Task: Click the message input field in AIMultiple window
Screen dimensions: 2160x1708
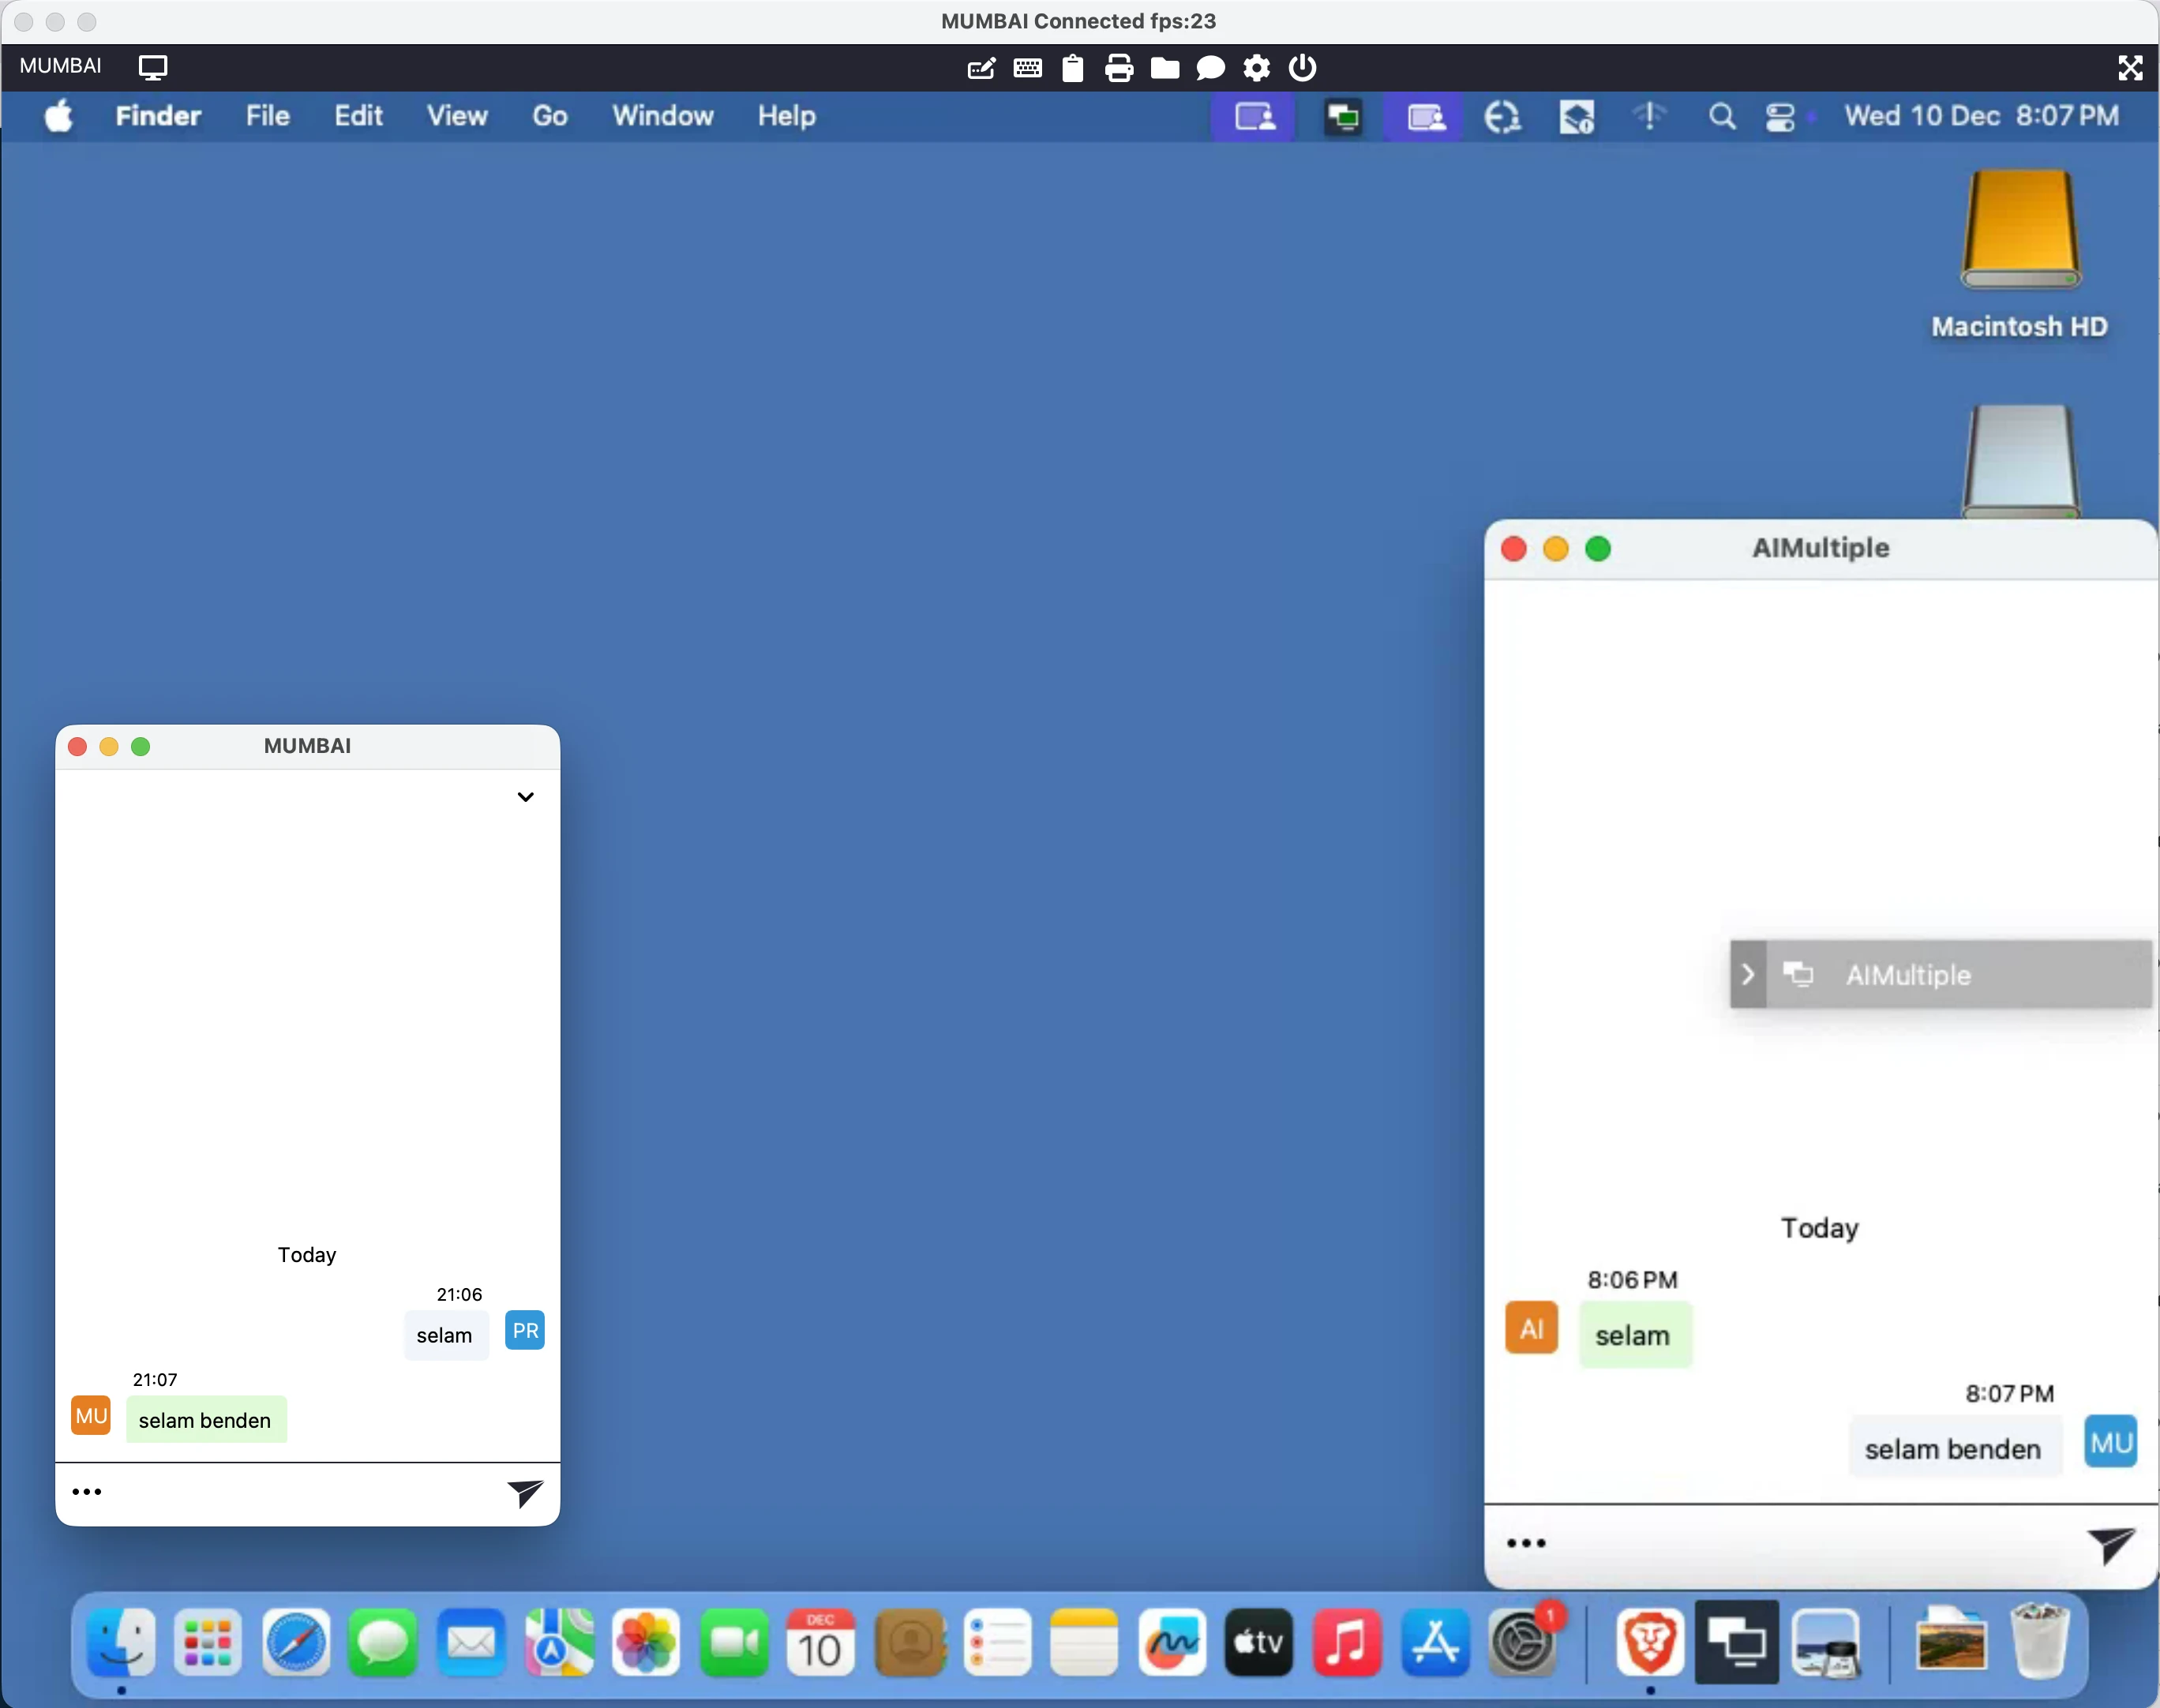Action: click(x=1815, y=1545)
